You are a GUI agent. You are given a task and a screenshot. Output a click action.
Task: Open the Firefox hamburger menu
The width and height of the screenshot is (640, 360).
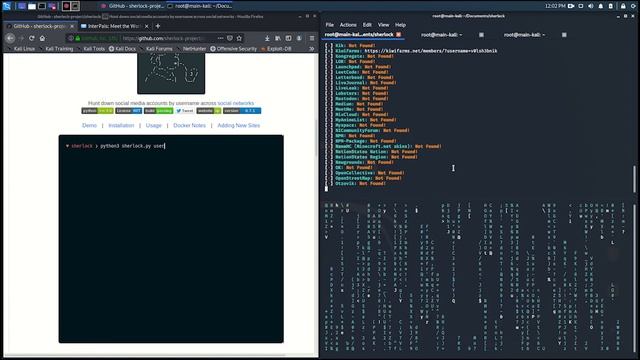(312, 38)
